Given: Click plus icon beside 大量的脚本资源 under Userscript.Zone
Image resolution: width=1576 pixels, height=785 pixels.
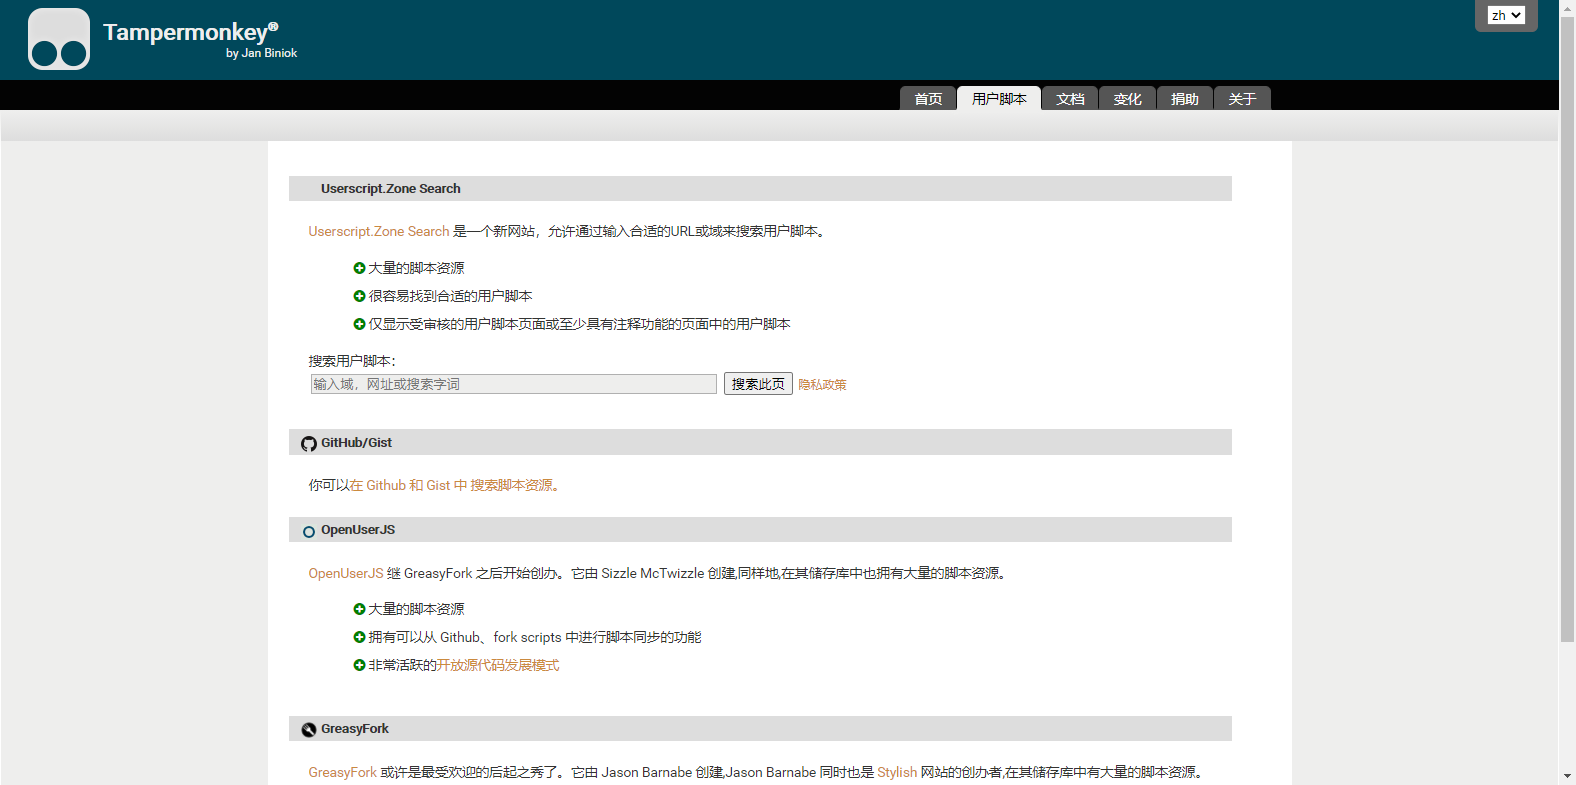Looking at the screenshot, I should point(359,268).
